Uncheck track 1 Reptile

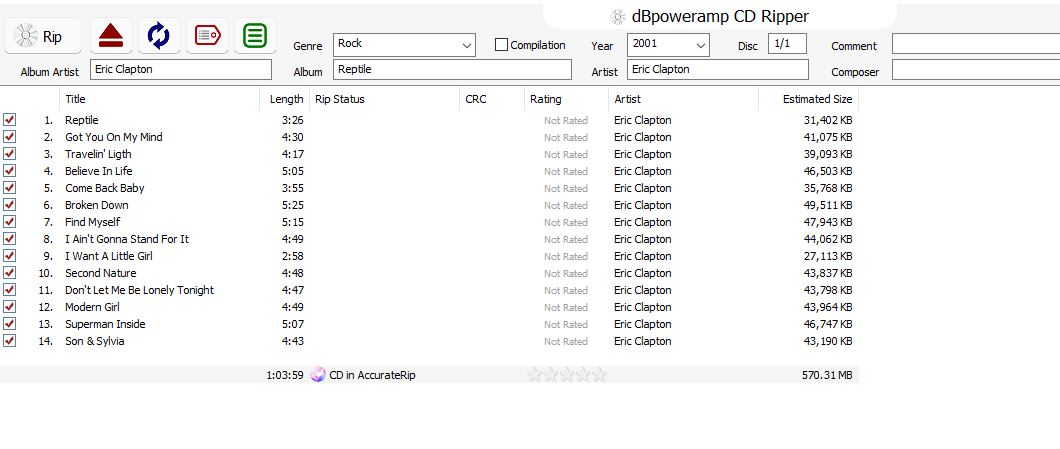(10, 120)
